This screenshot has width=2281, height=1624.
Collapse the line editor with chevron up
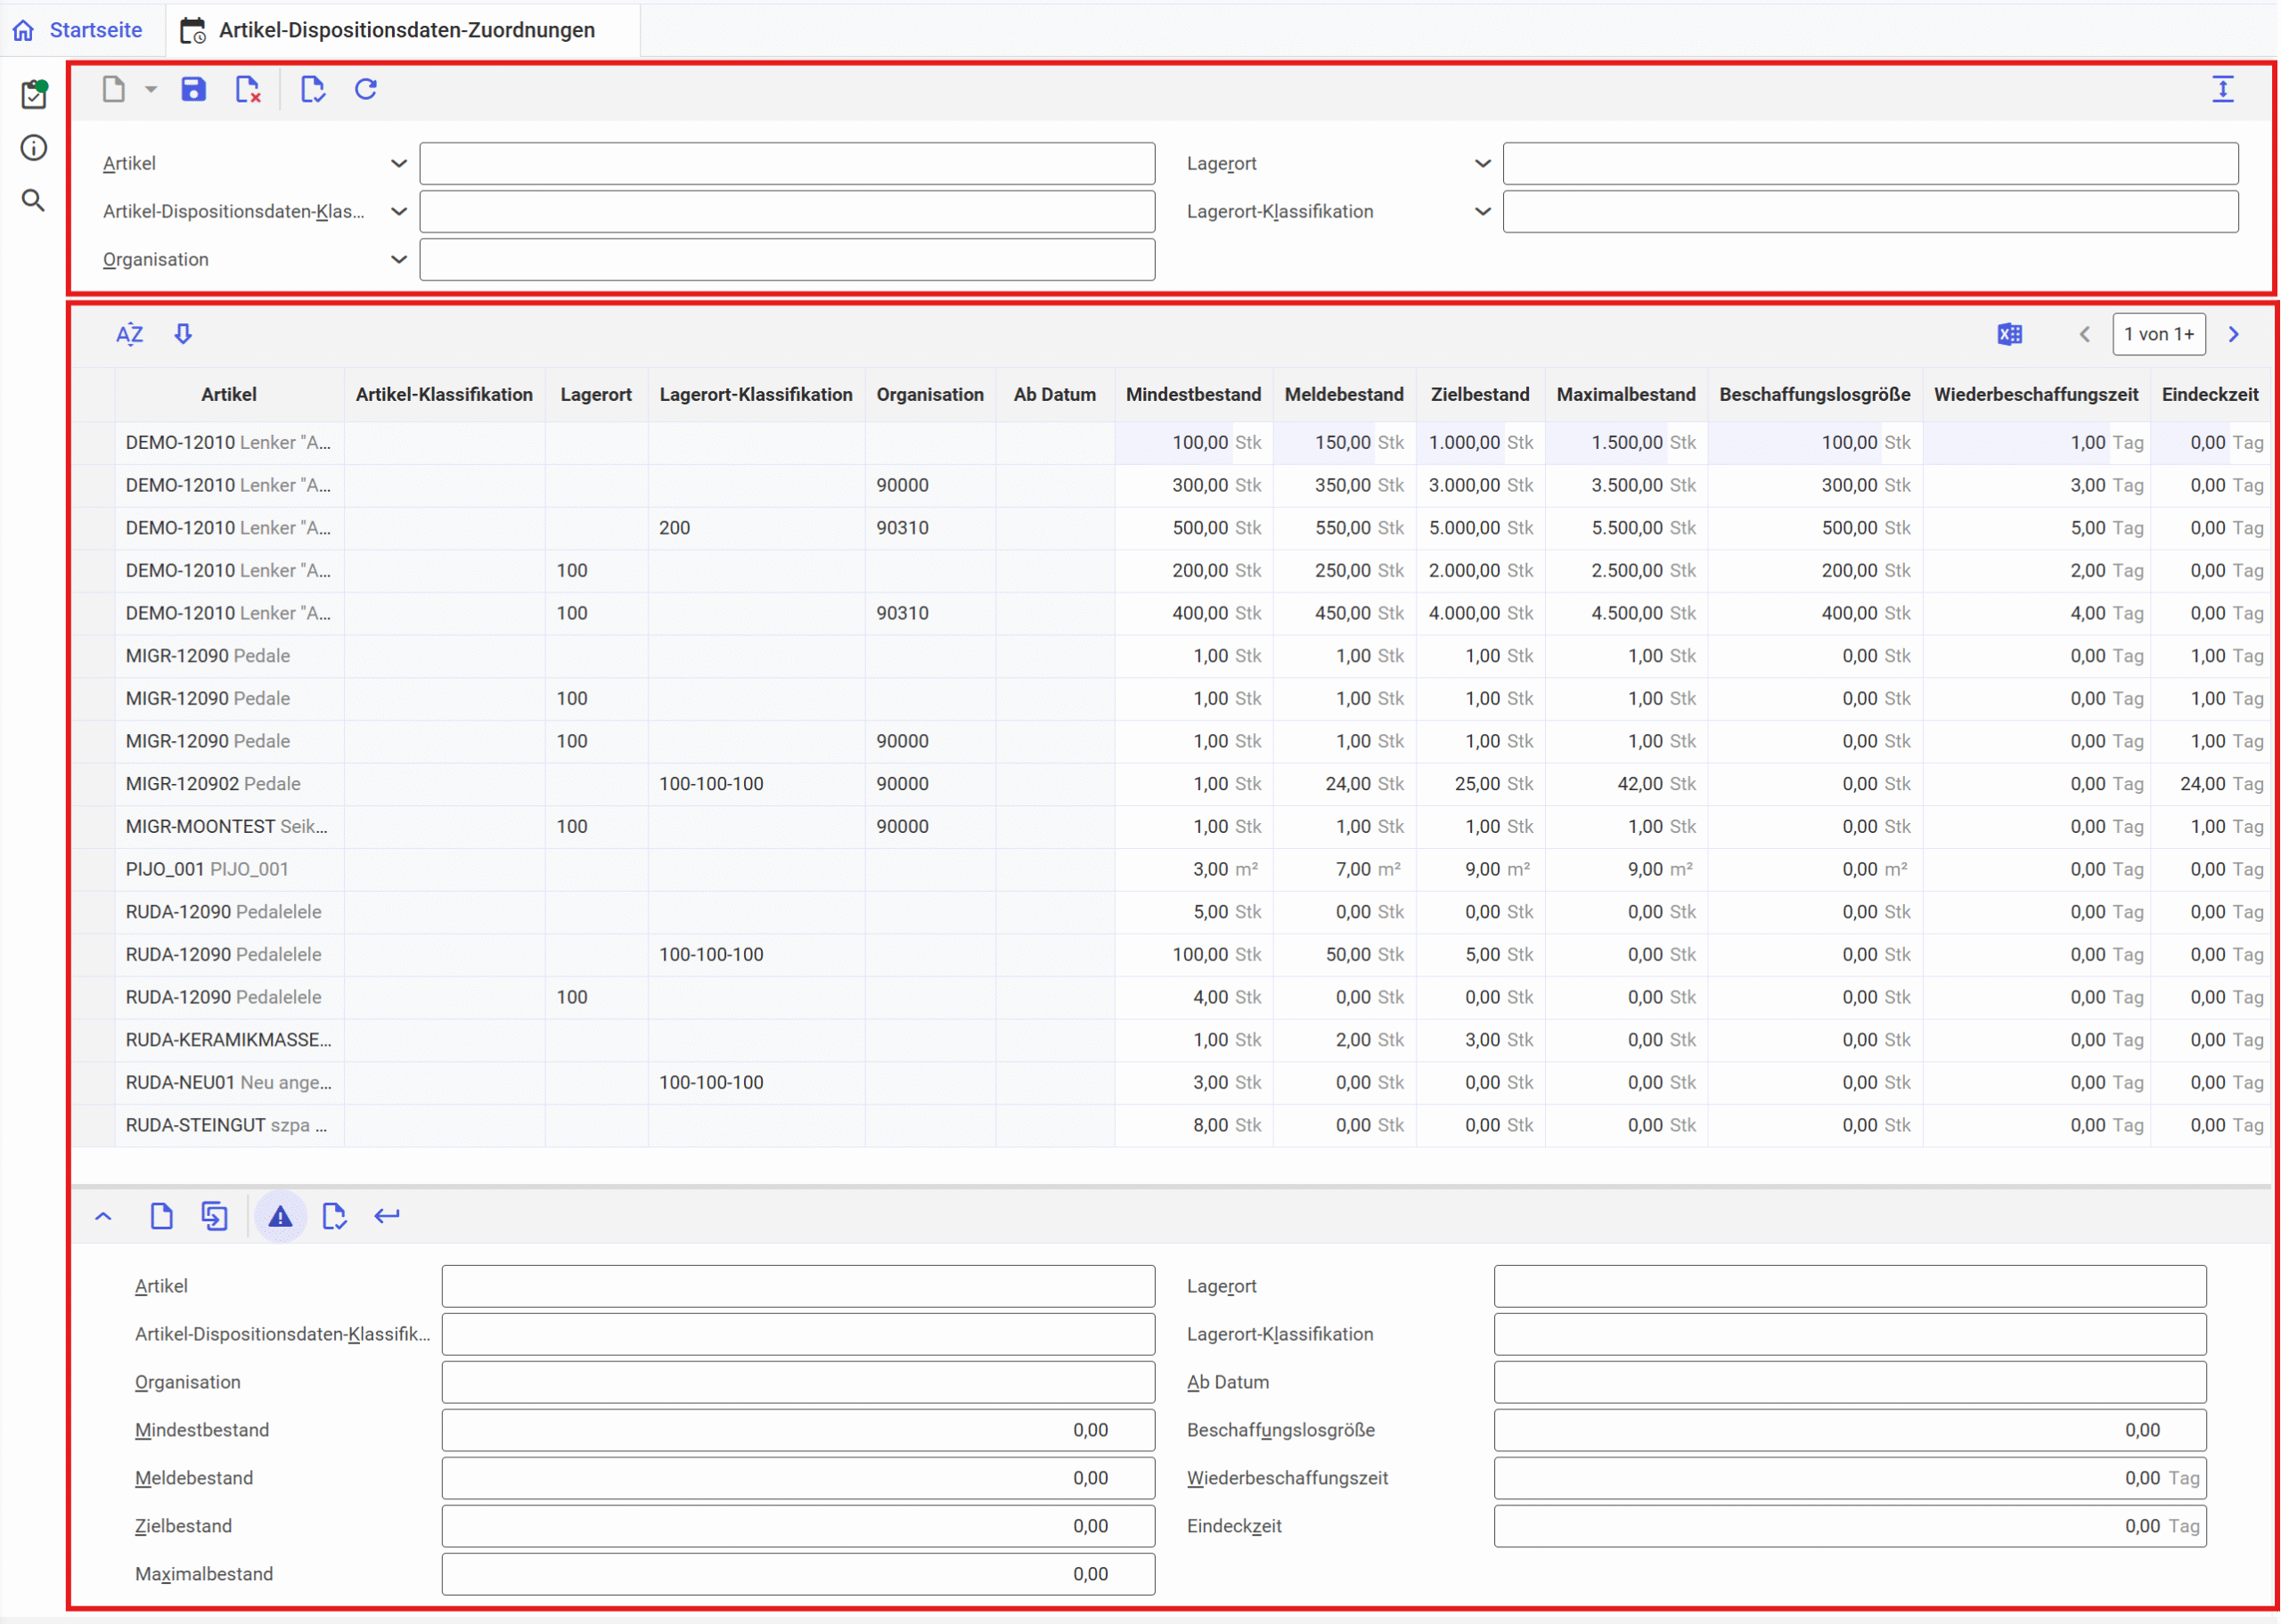103,1216
